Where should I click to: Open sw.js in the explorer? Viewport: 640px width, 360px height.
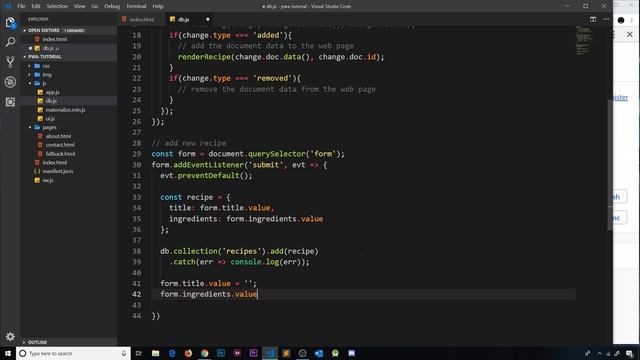click(x=48, y=180)
